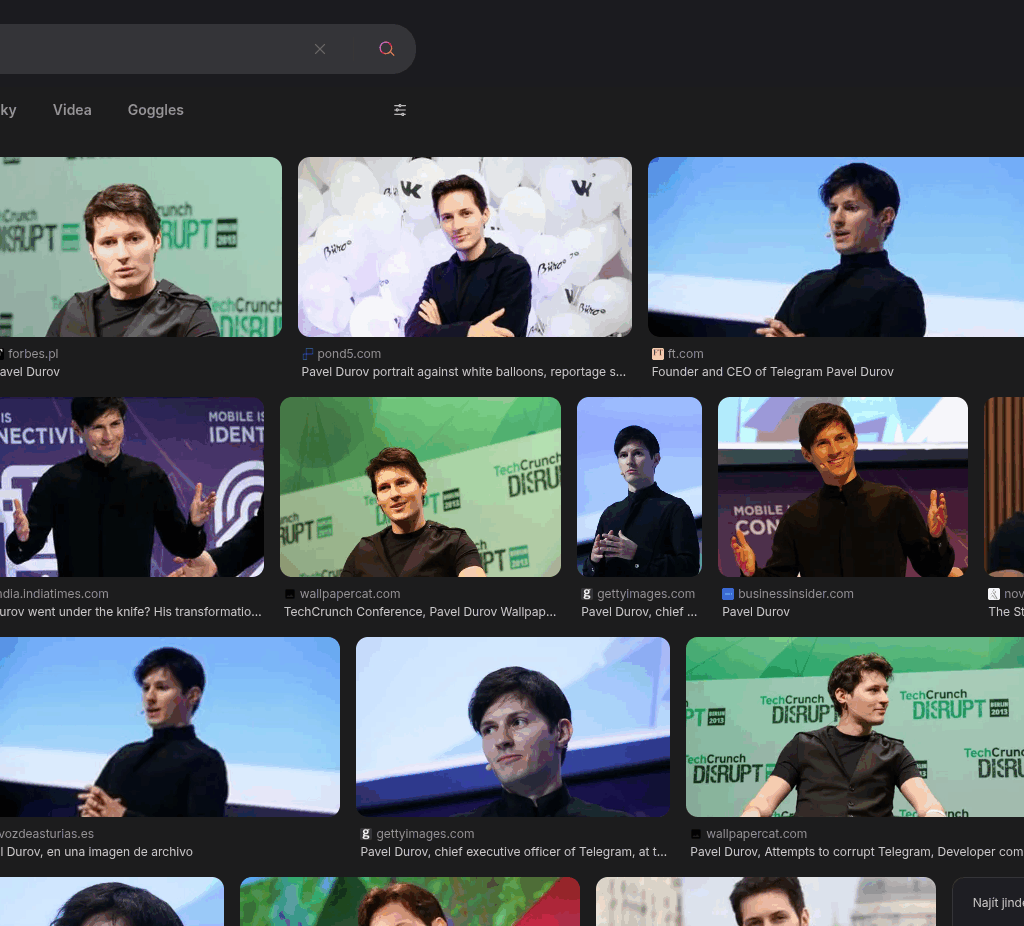The height and width of the screenshot is (926, 1024).
Task: Click the ft.com favicon
Action: pos(658,354)
